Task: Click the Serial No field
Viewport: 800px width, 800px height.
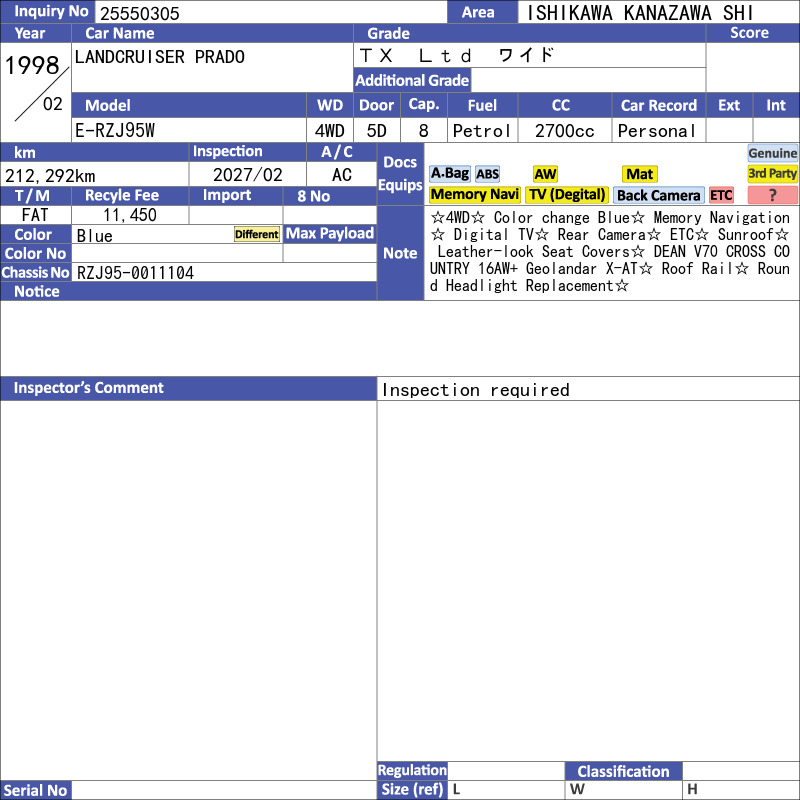Action: click(x=224, y=790)
